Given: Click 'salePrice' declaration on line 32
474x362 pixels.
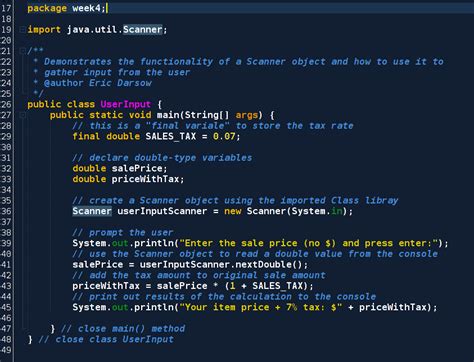Looking at the screenshot, I should (137, 168).
